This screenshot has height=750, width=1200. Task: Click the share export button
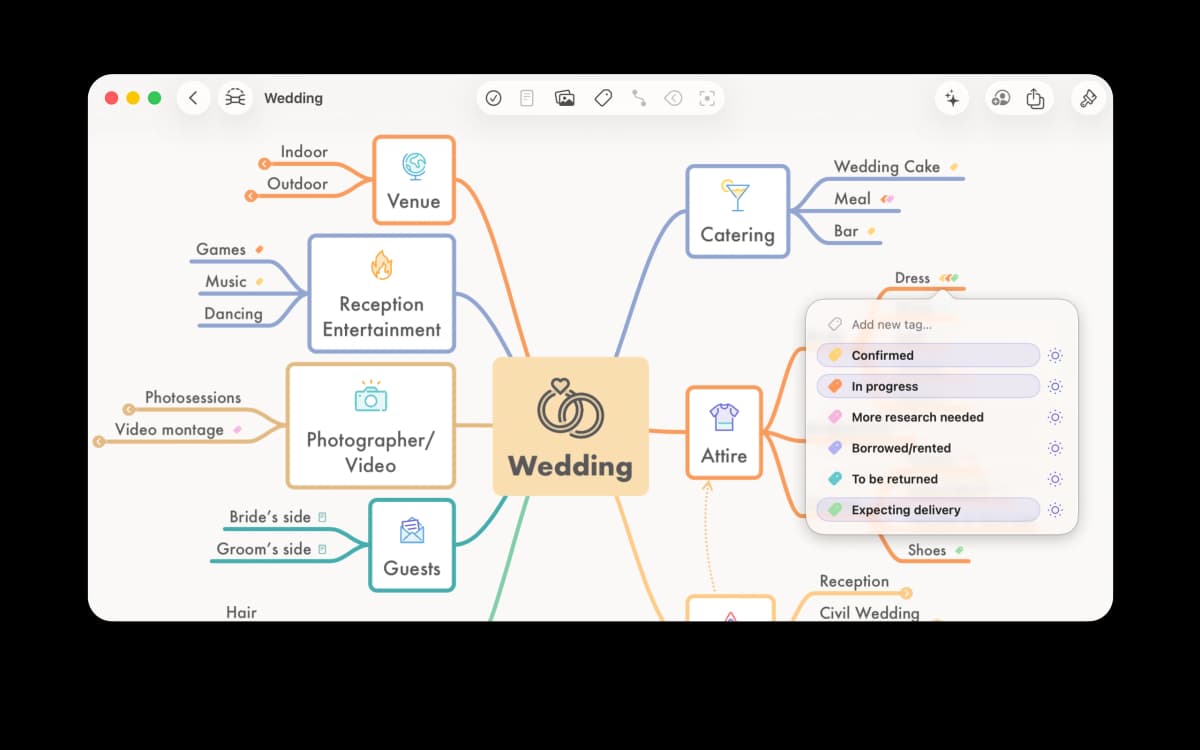coord(1035,98)
